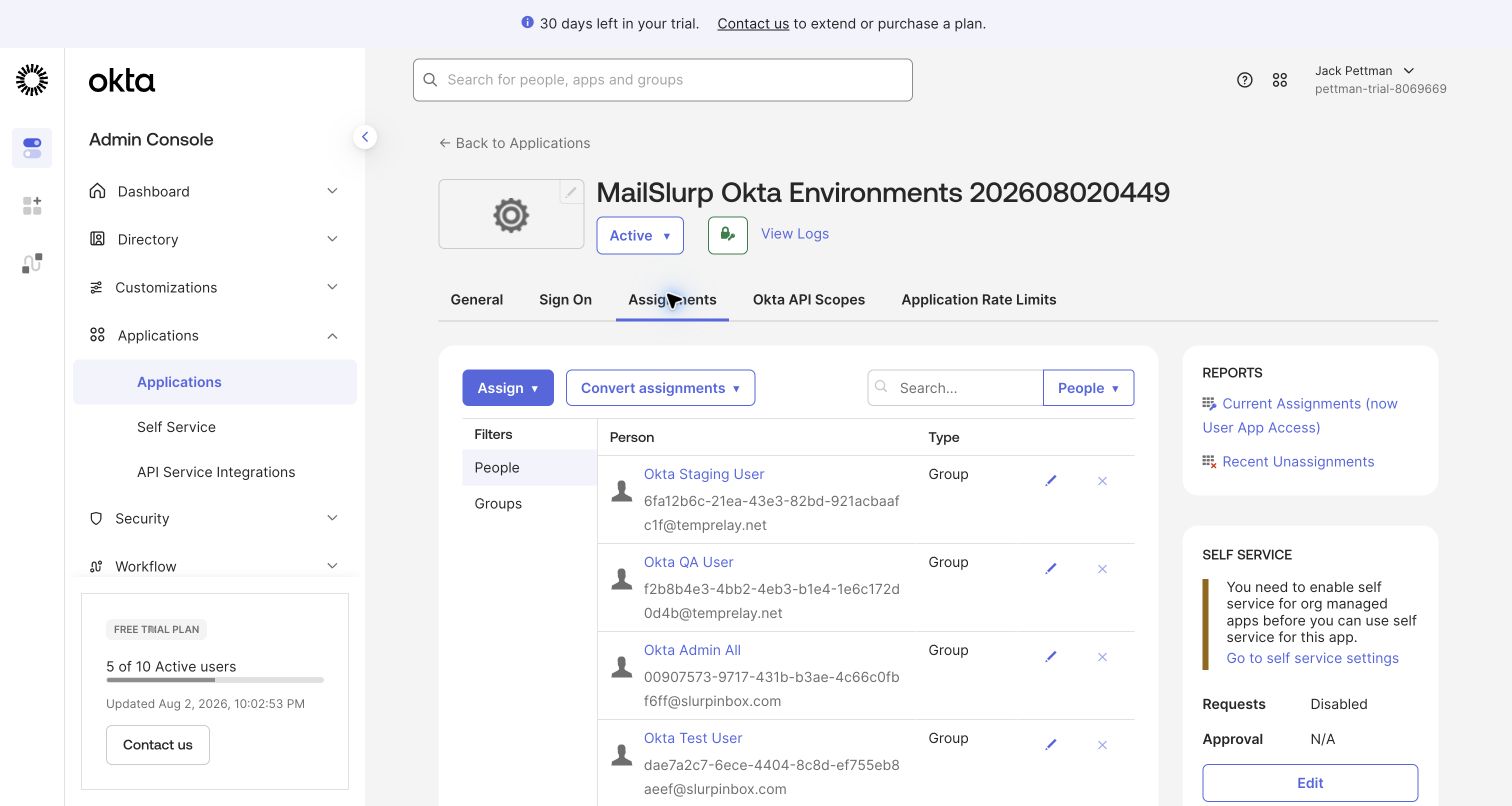Remove Okta Admin All assignment
Image resolution: width=1512 pixels, height=806 pixels.
point(1102,657)
